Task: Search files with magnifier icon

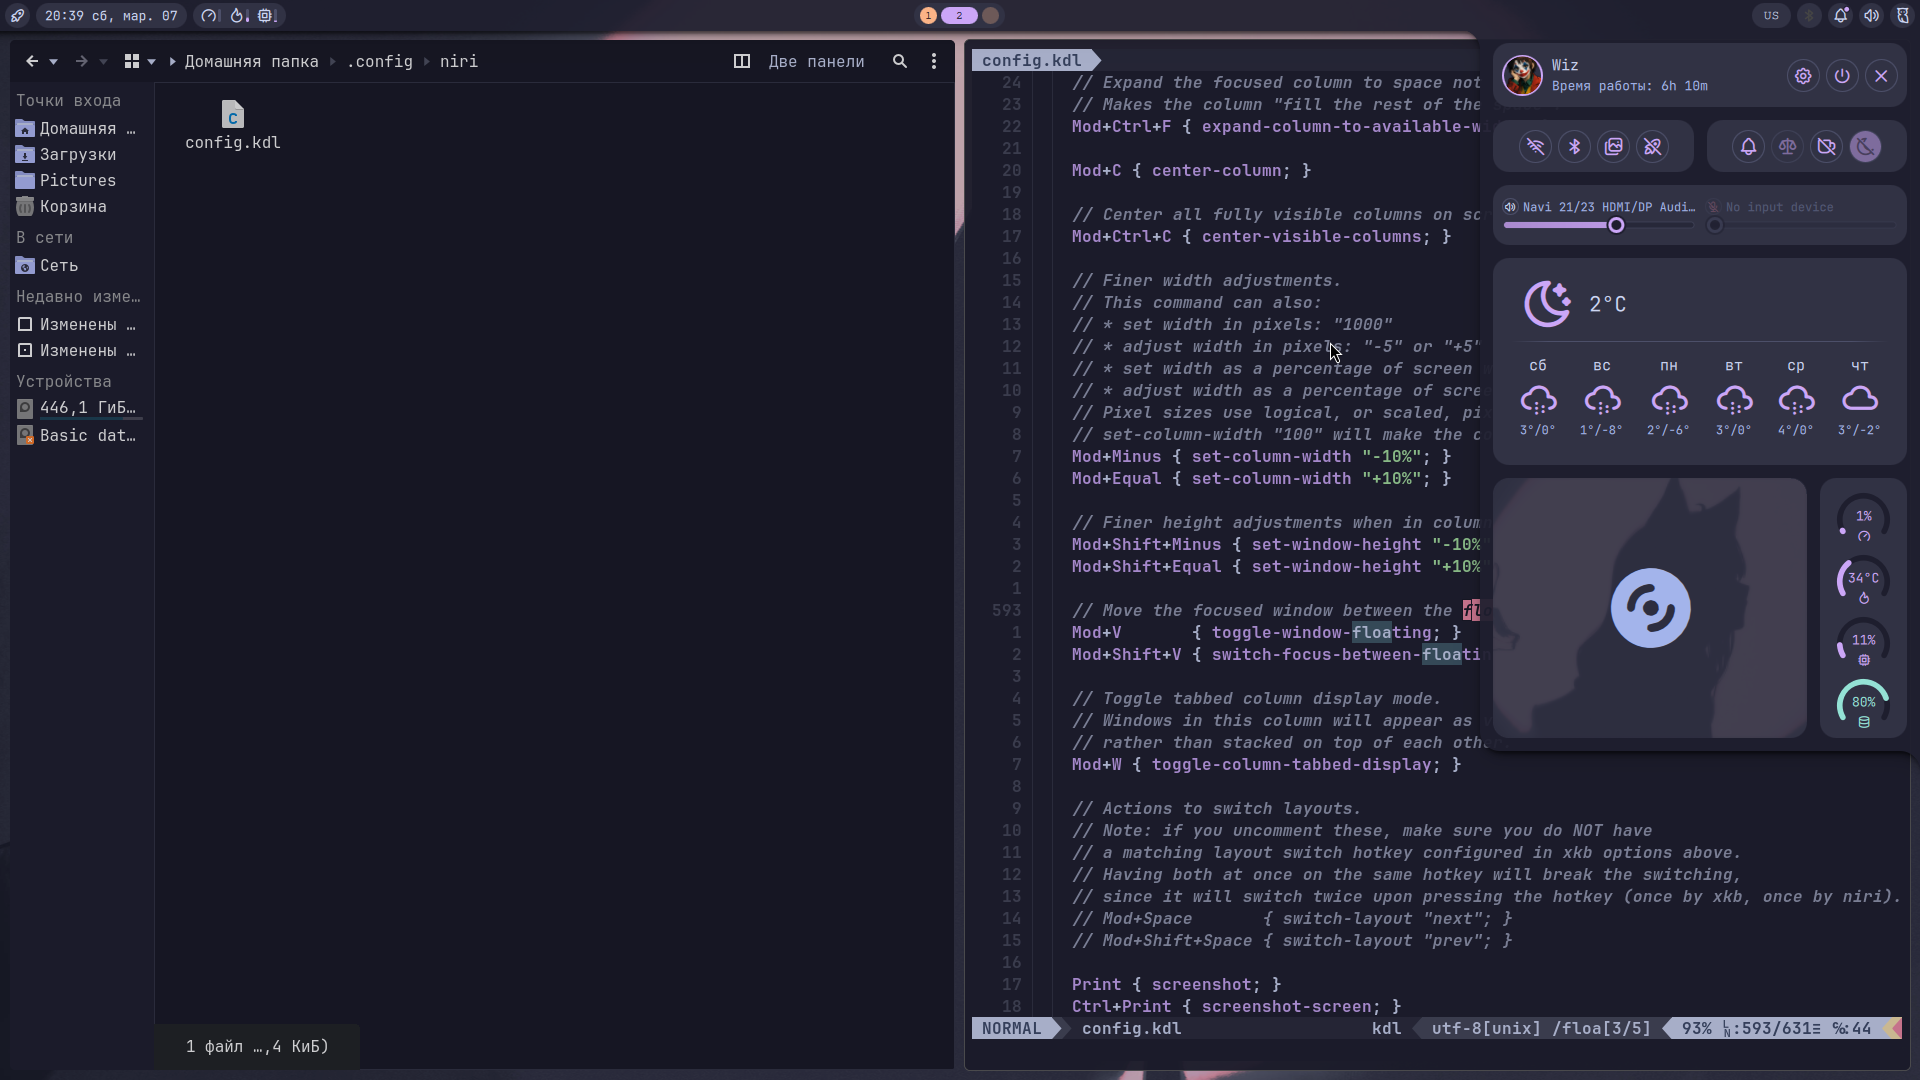Action: (900, 61)
